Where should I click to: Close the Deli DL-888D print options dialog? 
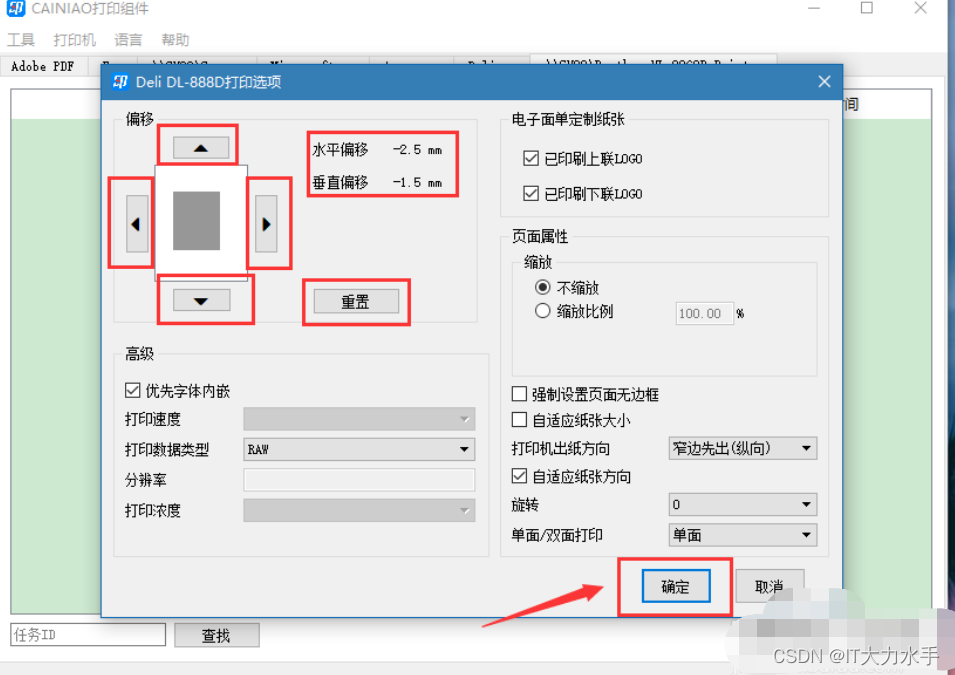click(x=824, y=82)
